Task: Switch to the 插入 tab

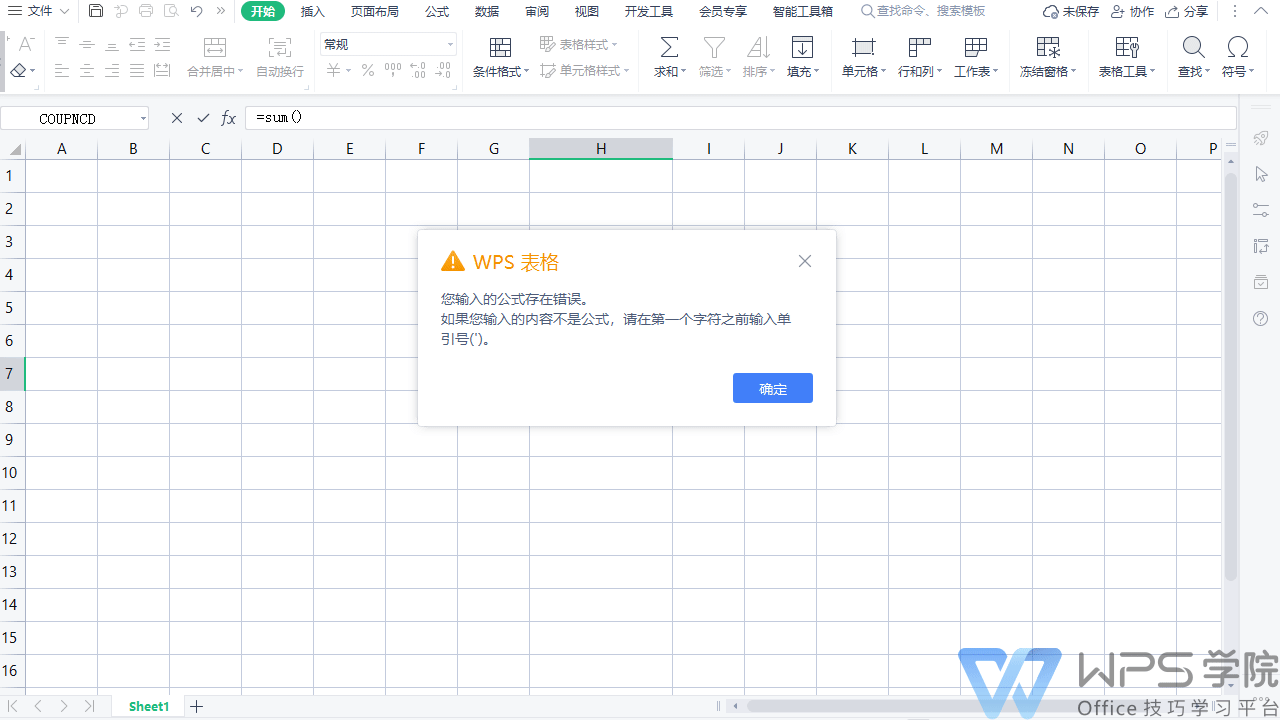Action: pyautogui.click(x=313, y=12)
